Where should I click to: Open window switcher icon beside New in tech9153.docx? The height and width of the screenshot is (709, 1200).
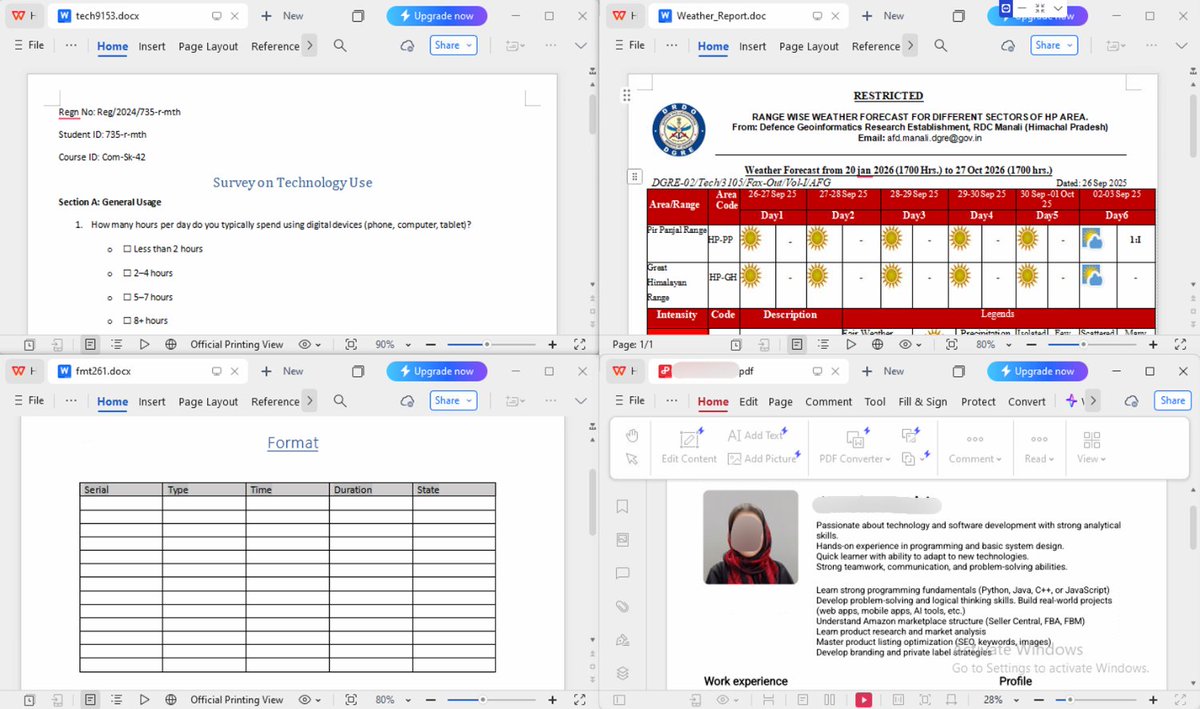(358, 16)
